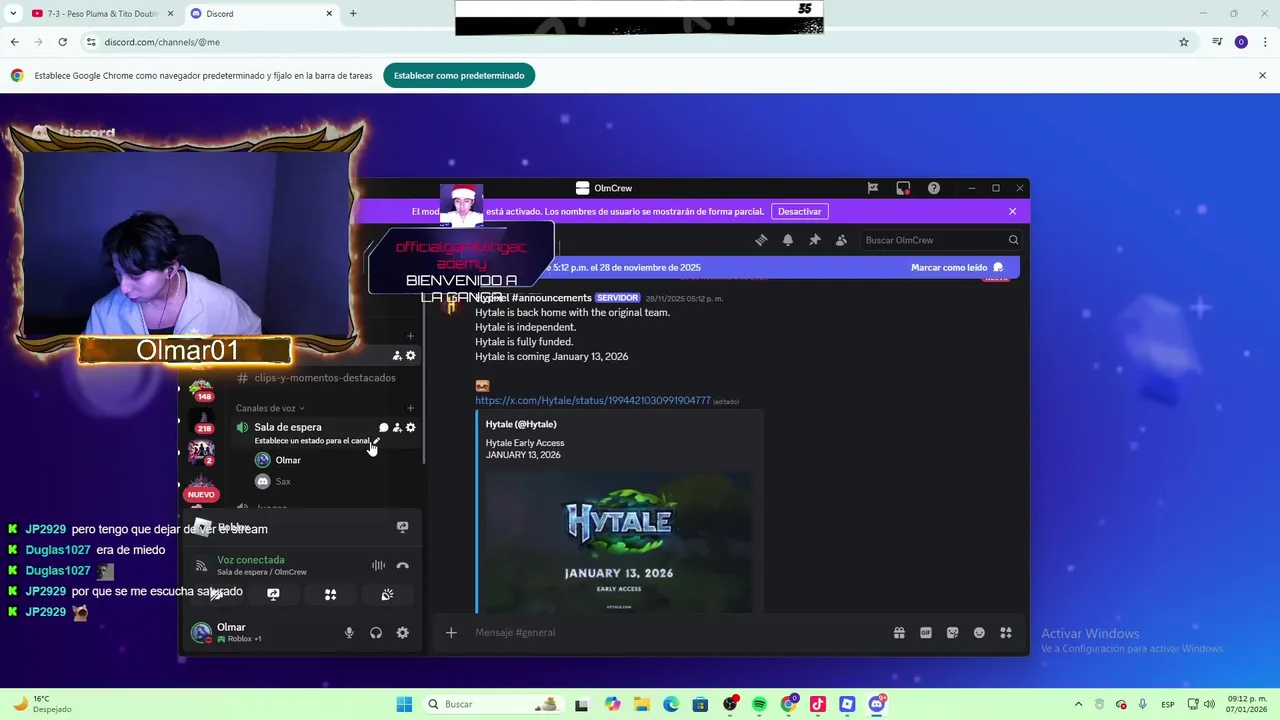The width and height of the screenshot is (1280, 720).
Task: Open the Chrome profile avatar
Action: (1241, 42)
